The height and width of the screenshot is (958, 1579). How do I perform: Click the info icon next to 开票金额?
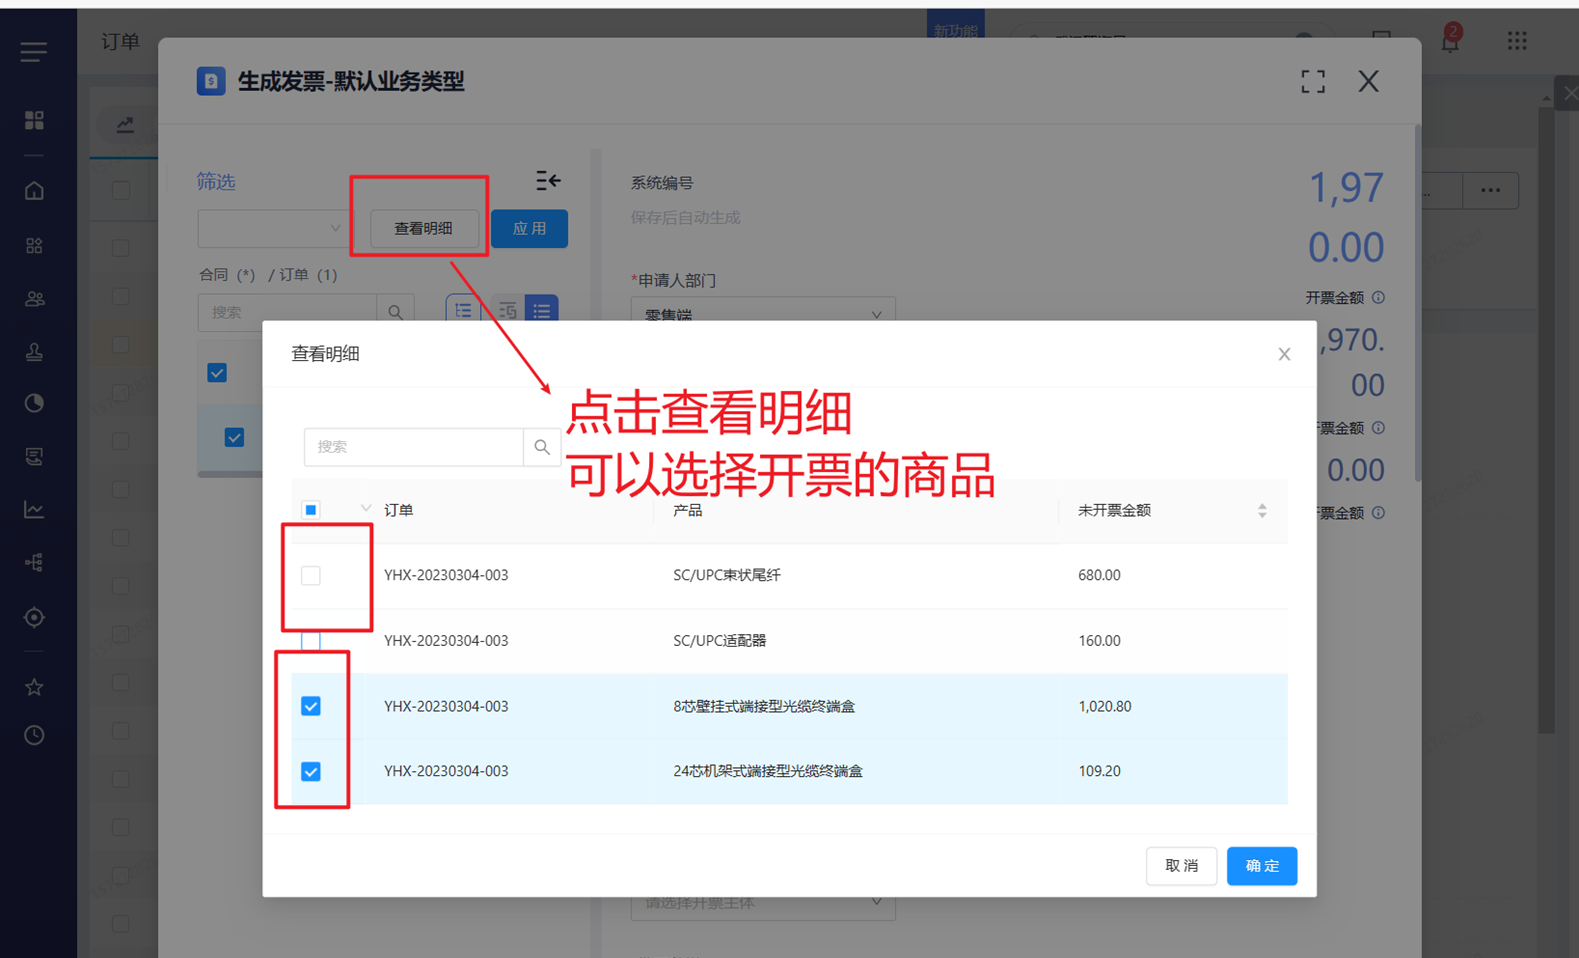pos(1379,297)
